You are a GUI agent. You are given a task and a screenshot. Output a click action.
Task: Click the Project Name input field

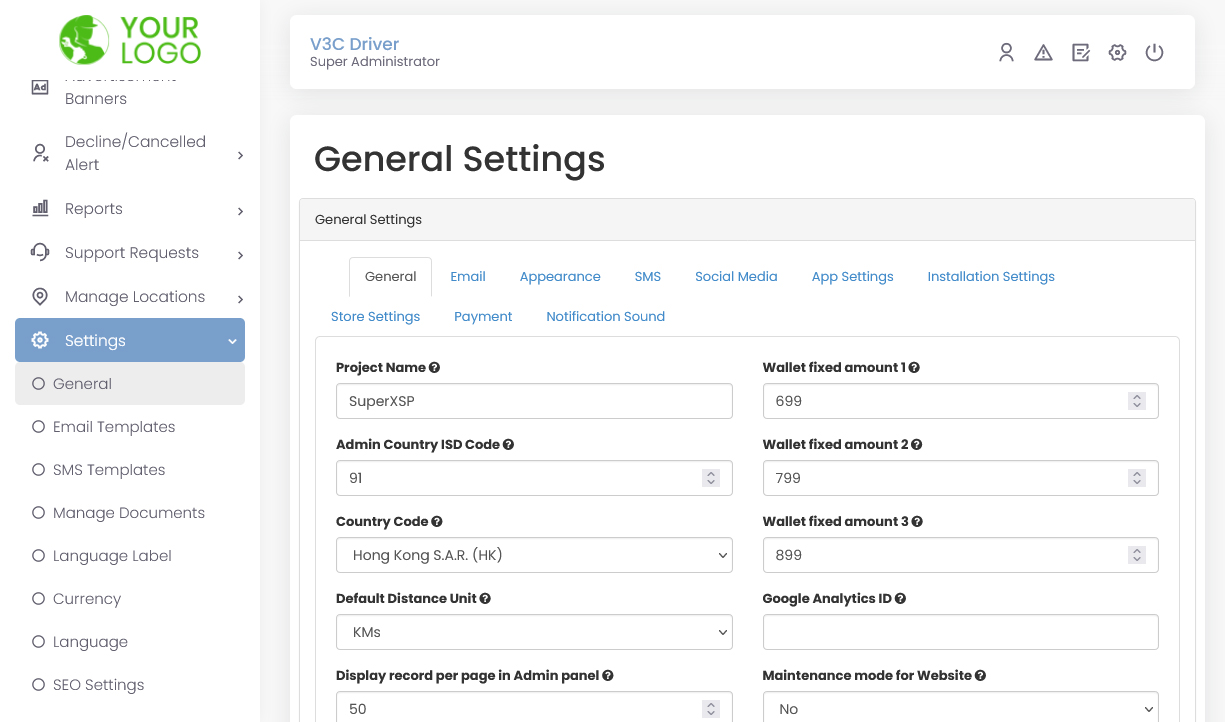pyautogui.click(x=534, y=400)
